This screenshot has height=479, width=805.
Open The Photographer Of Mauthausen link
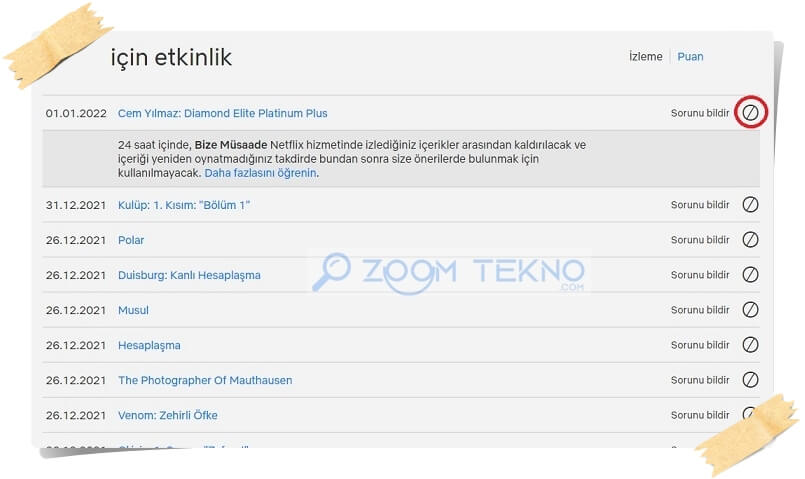(205, 380)
